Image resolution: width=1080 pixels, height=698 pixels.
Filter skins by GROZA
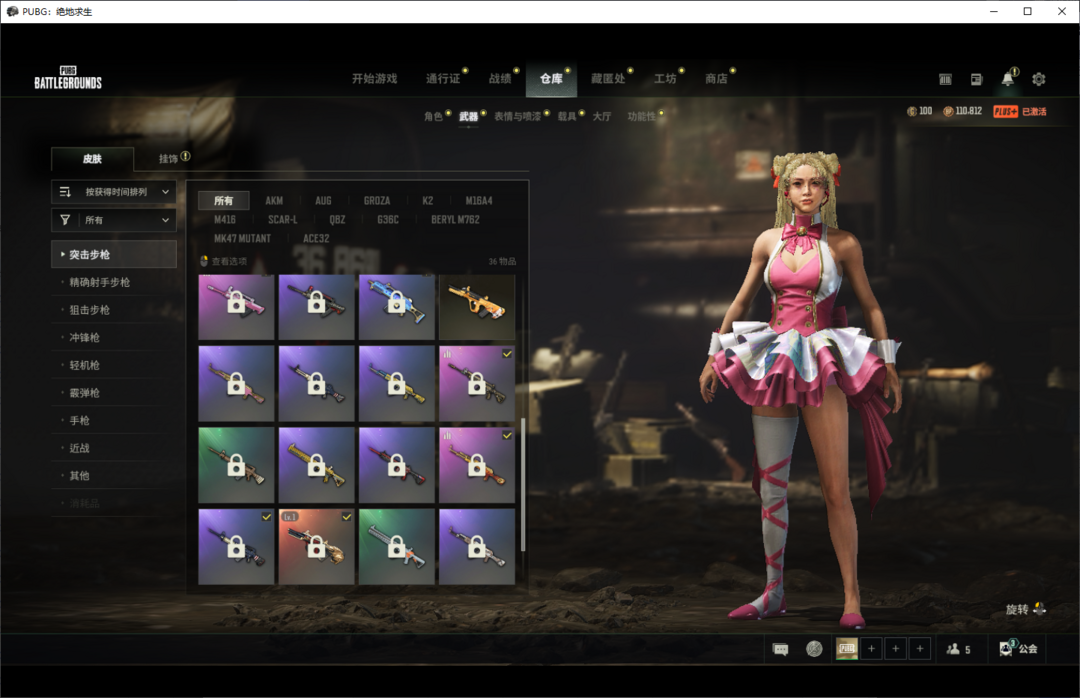click(x=377, y=201)
